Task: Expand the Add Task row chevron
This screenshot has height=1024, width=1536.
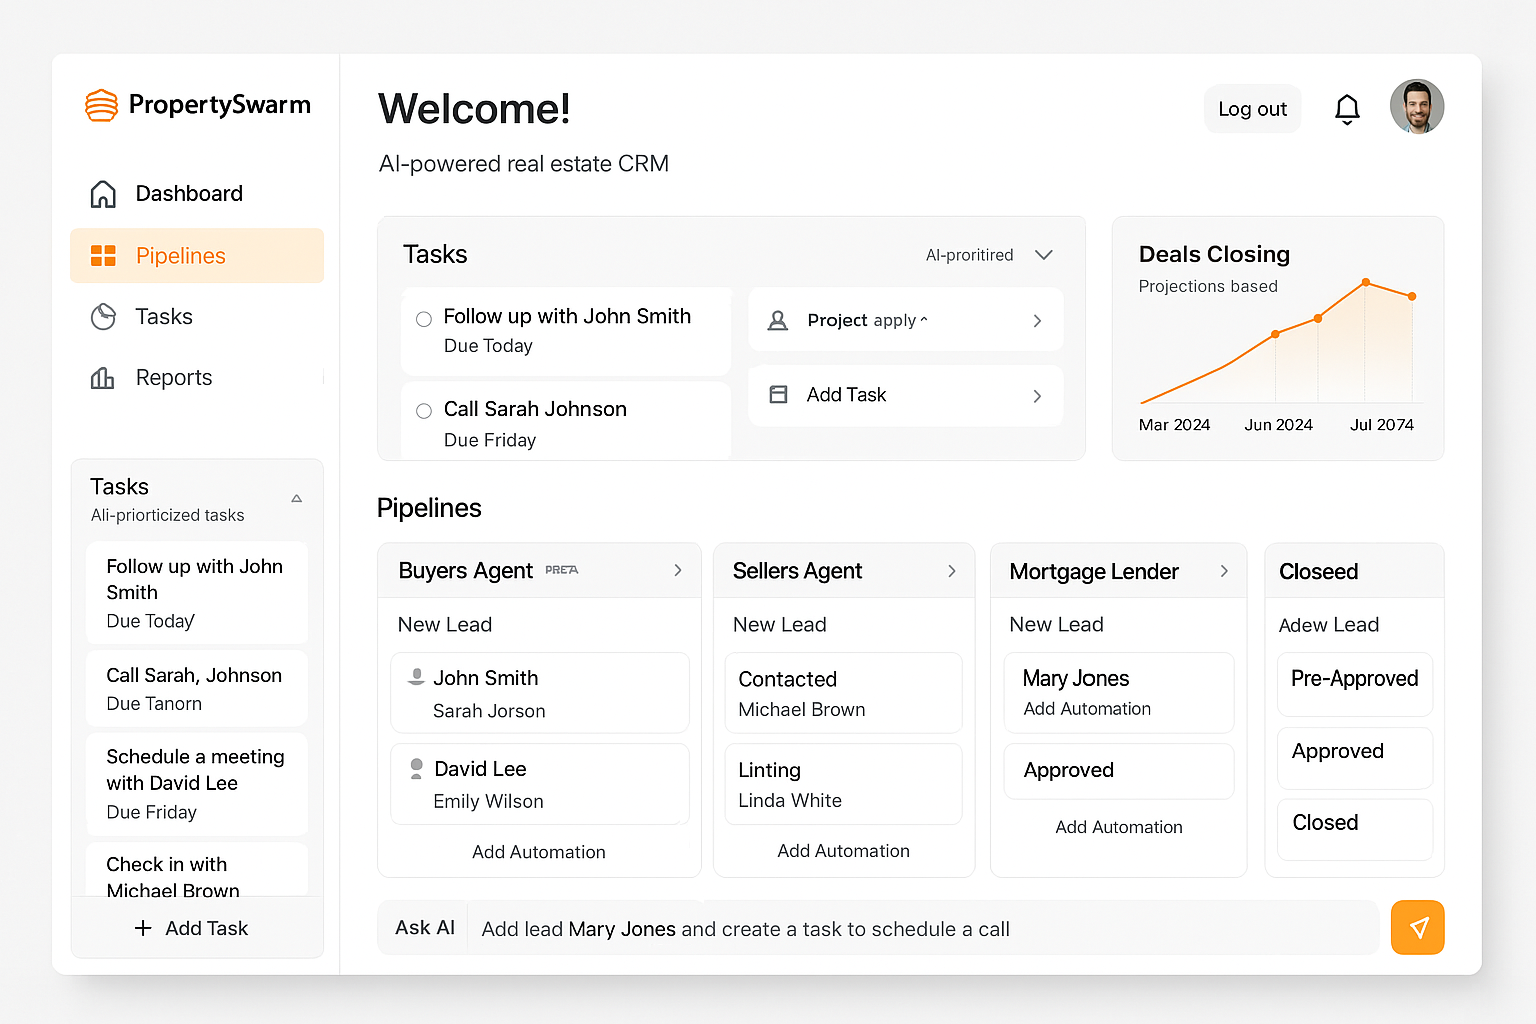Action: [1037, 396]
